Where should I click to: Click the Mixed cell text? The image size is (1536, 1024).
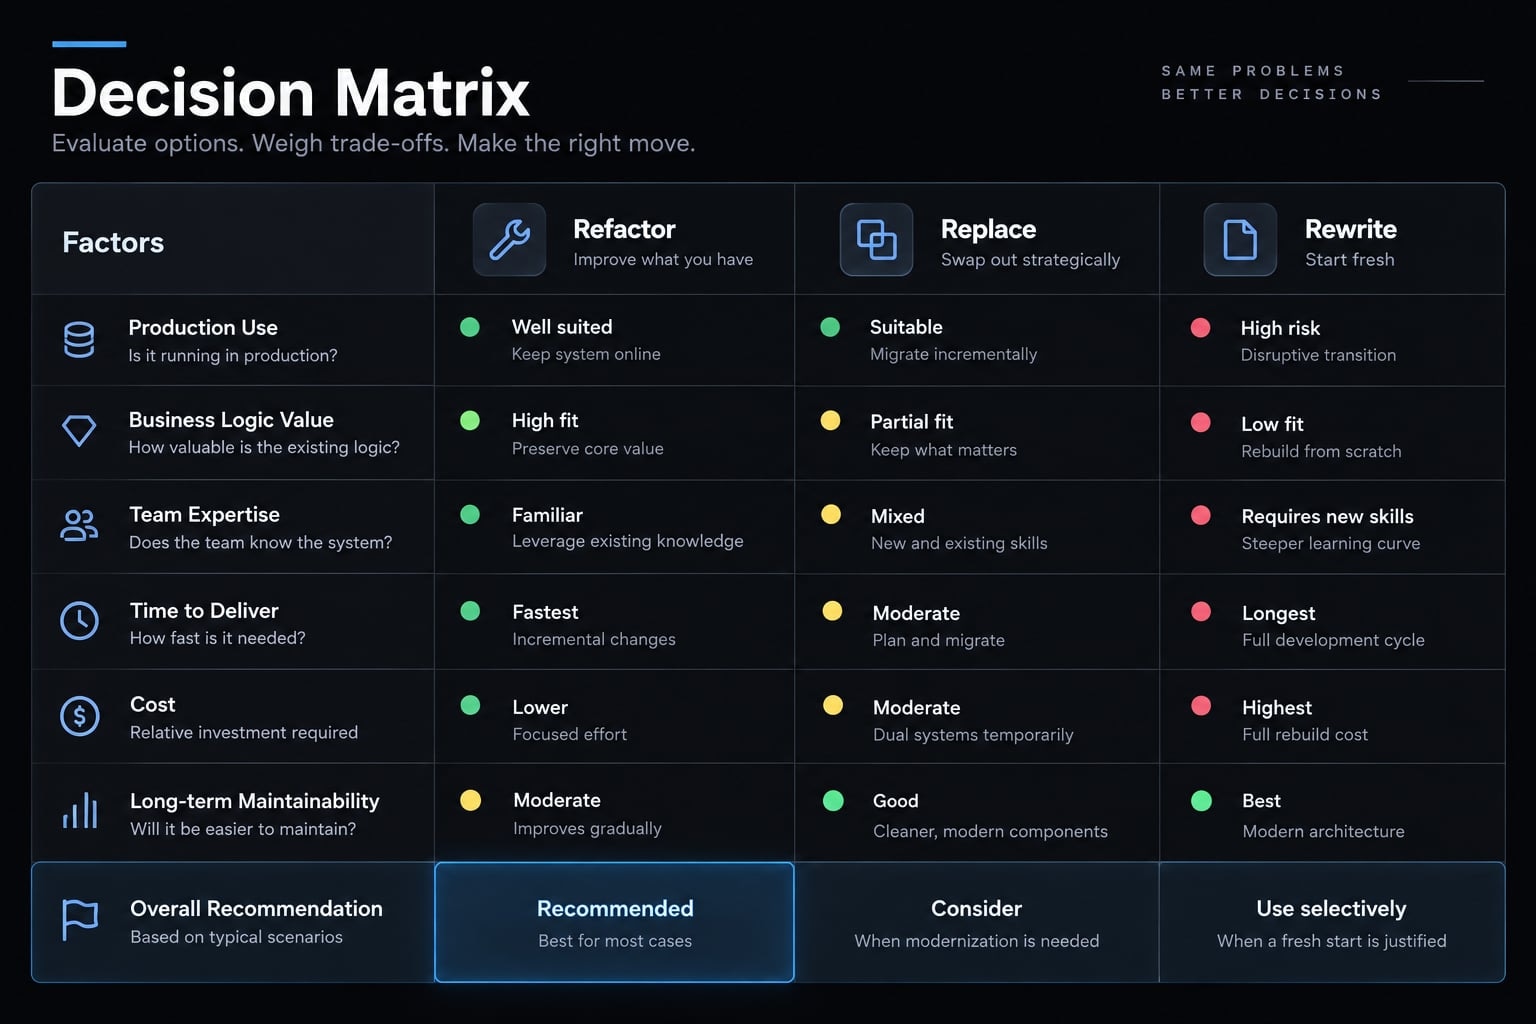[898, 516]
